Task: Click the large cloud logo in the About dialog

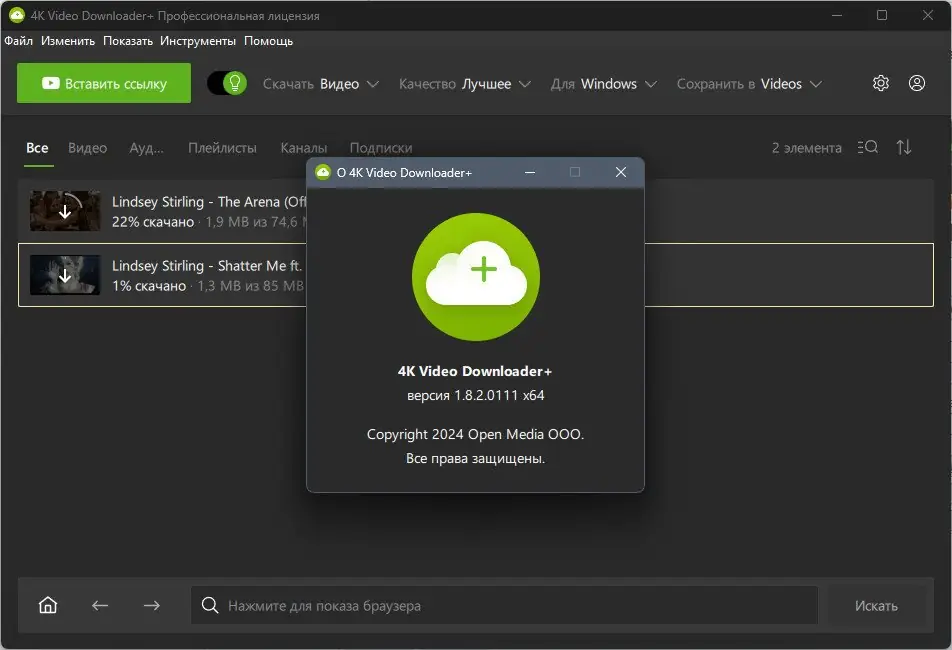Action: [475, 277]
